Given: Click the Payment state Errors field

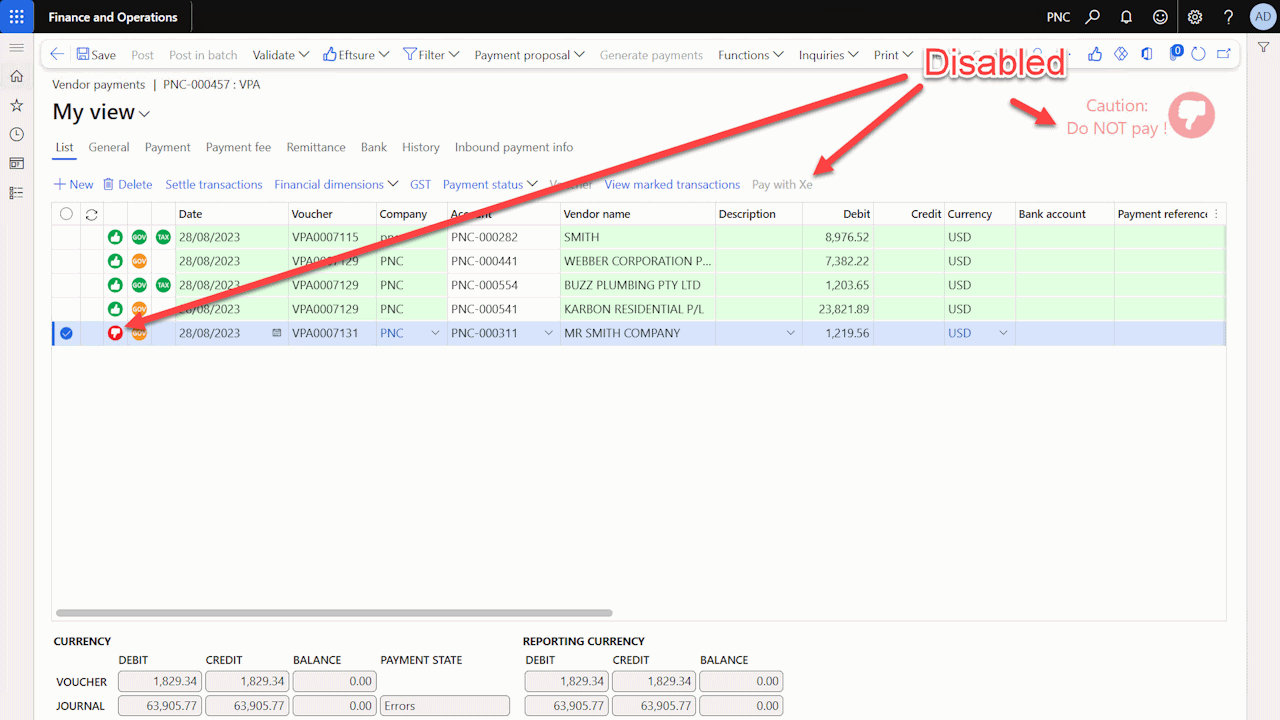Looking at the screenshot, I should pyautogui.click(x=445, y=706).
